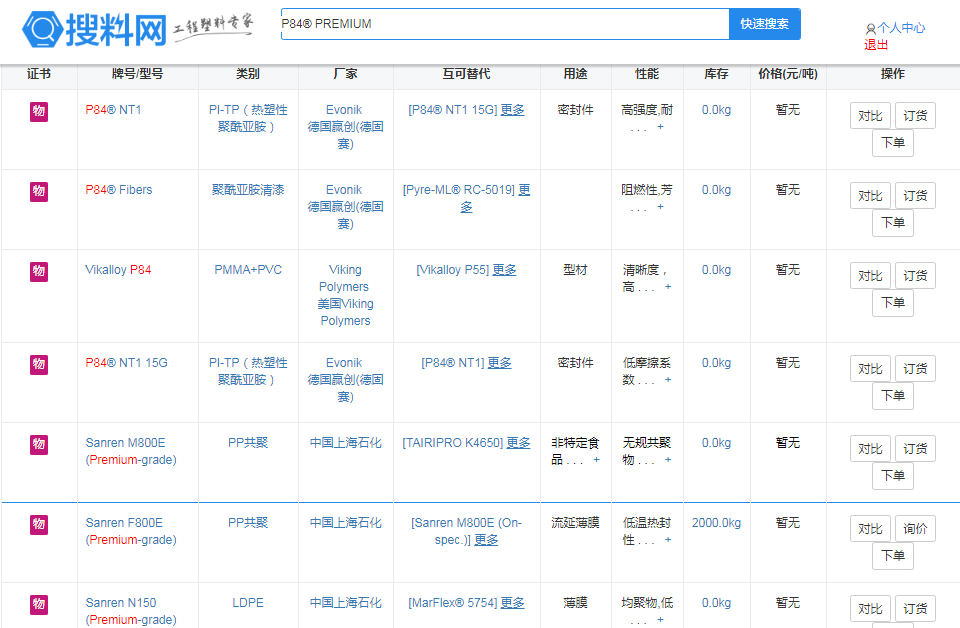Click 下单 button for Vikalloy P84
Viewport: 960px width, 628px height.
click(892, 303)
